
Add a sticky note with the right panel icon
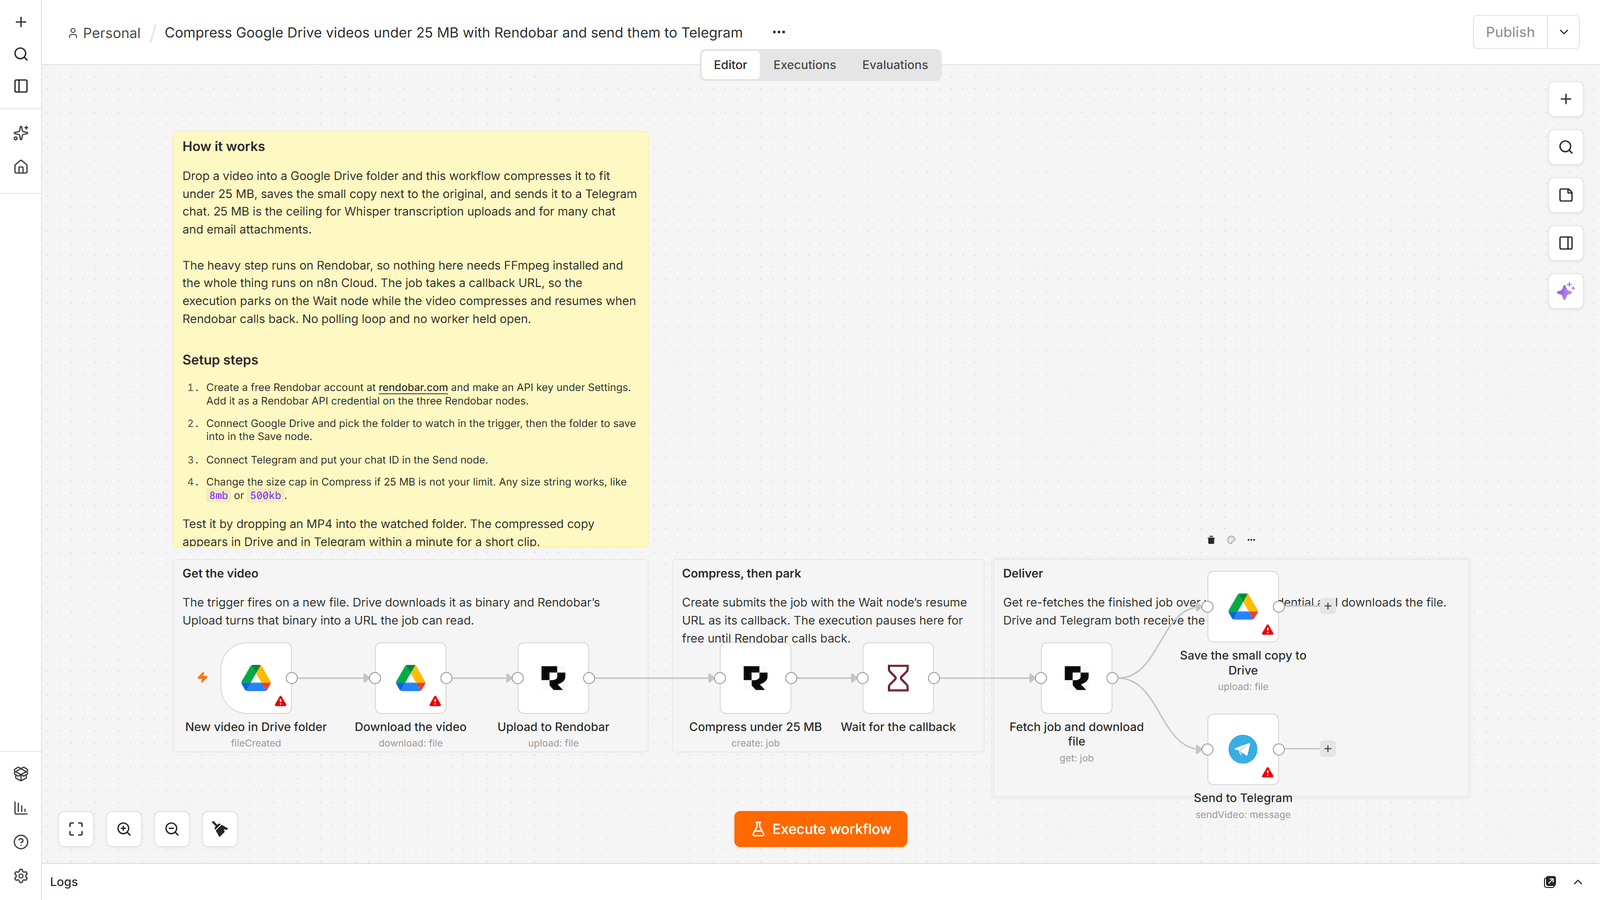click(x=1566, y=195)
